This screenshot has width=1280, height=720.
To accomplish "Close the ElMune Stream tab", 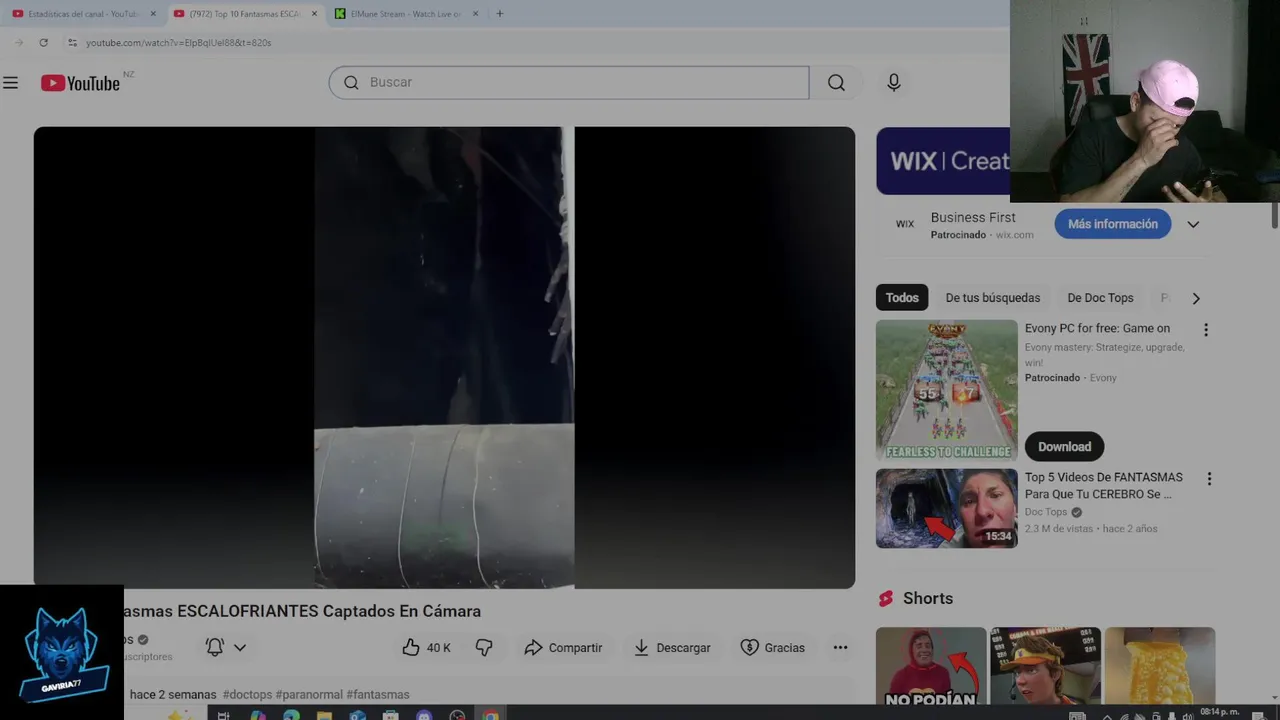I will 475,14.
